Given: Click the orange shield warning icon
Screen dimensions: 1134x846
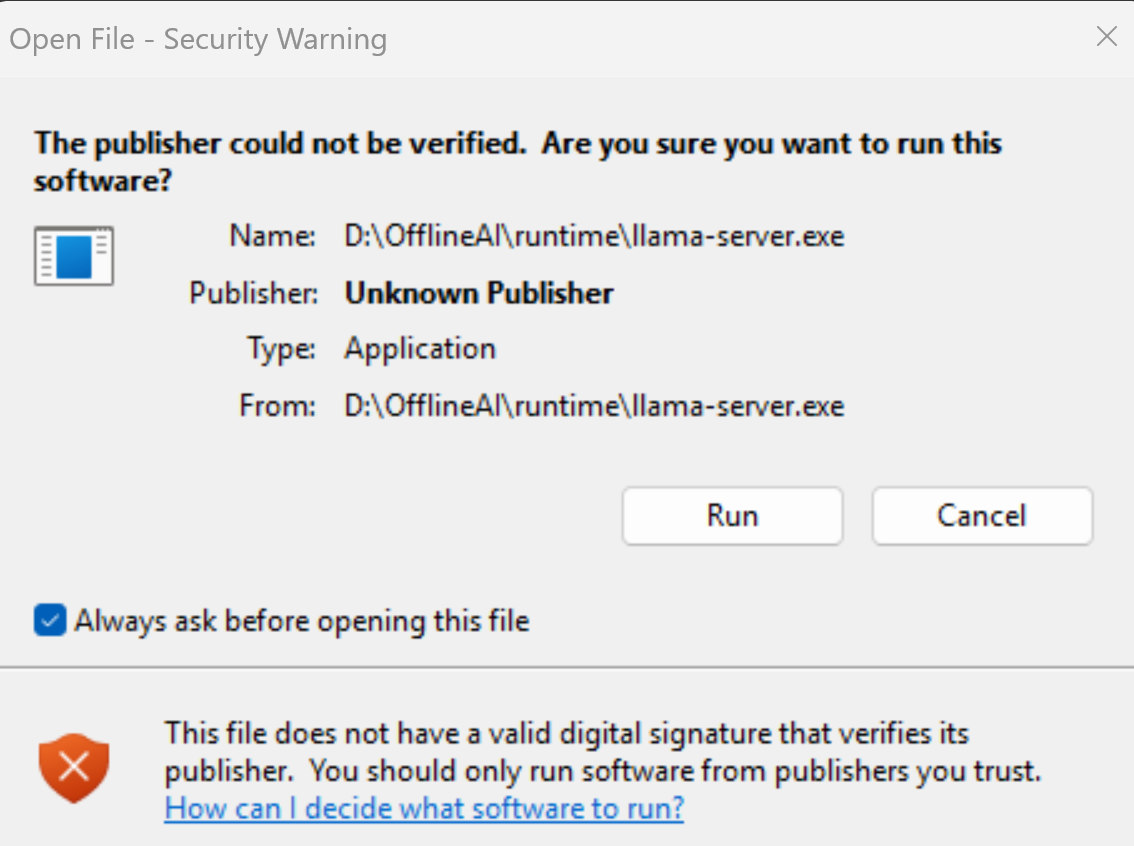Looking at the screenshot, I should [x=74, y=768].
